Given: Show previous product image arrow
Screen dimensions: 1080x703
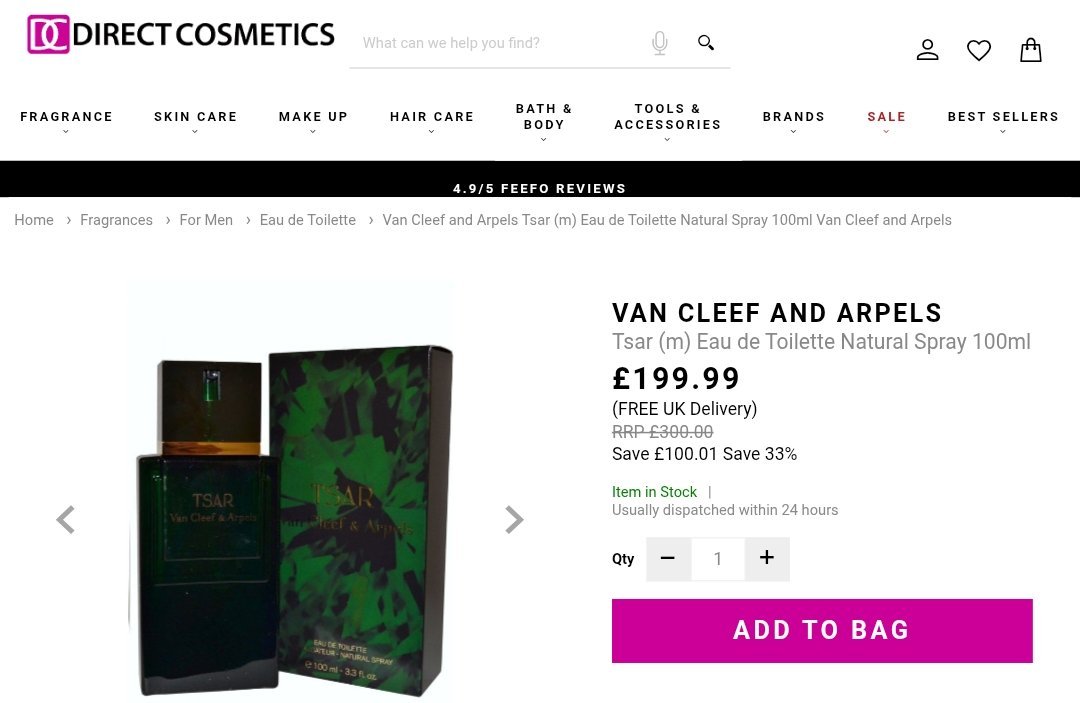Looking at the screenshot, I should [x=65, y=520].
